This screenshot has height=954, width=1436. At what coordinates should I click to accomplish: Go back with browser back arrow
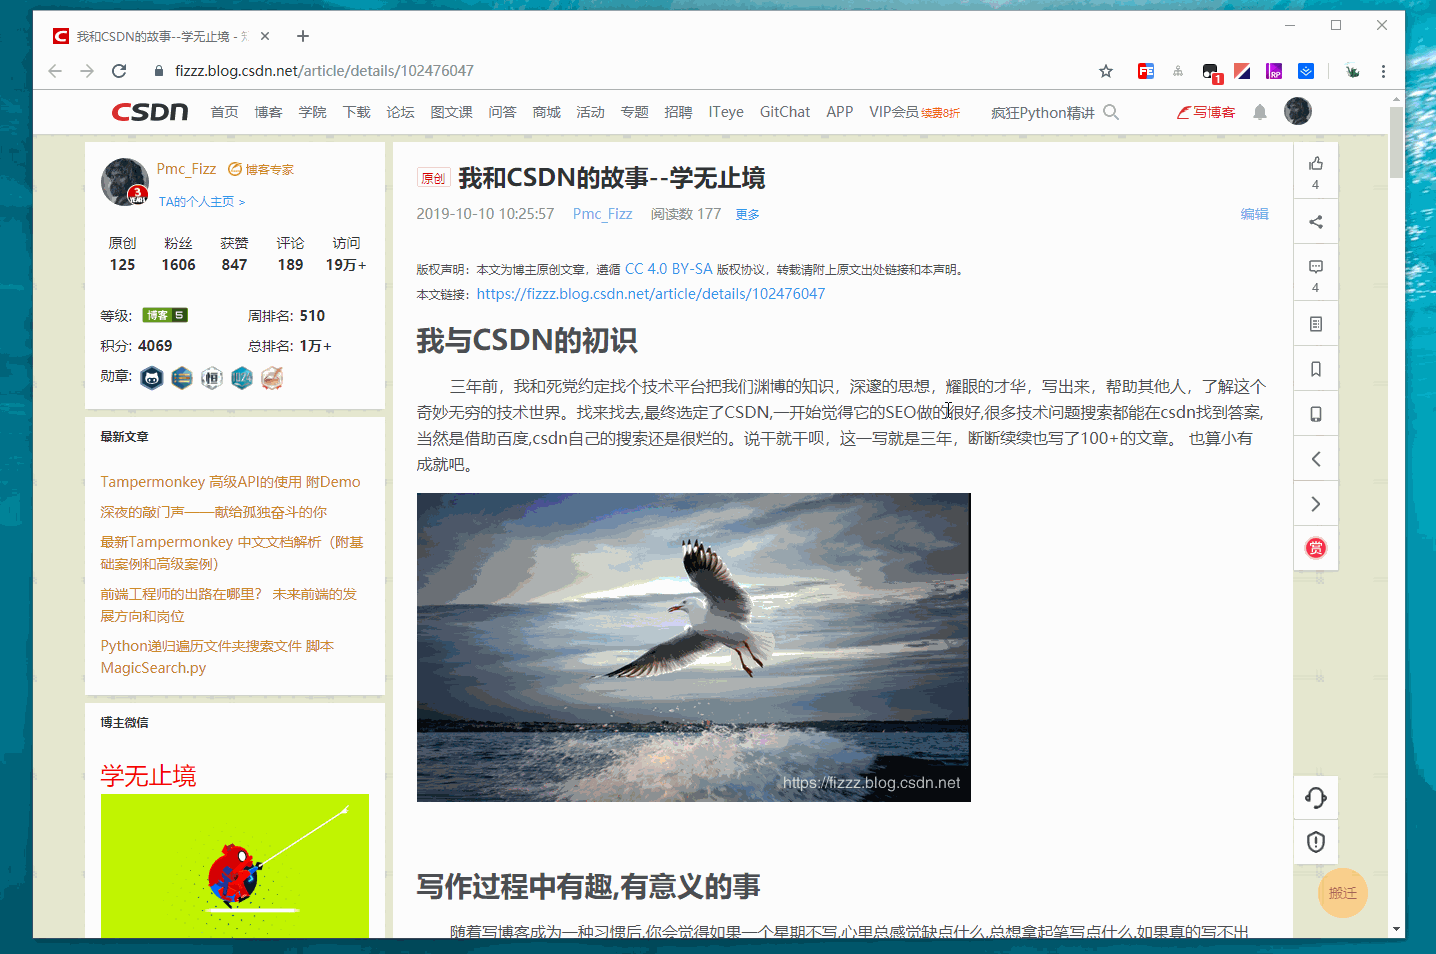point(55,71)
